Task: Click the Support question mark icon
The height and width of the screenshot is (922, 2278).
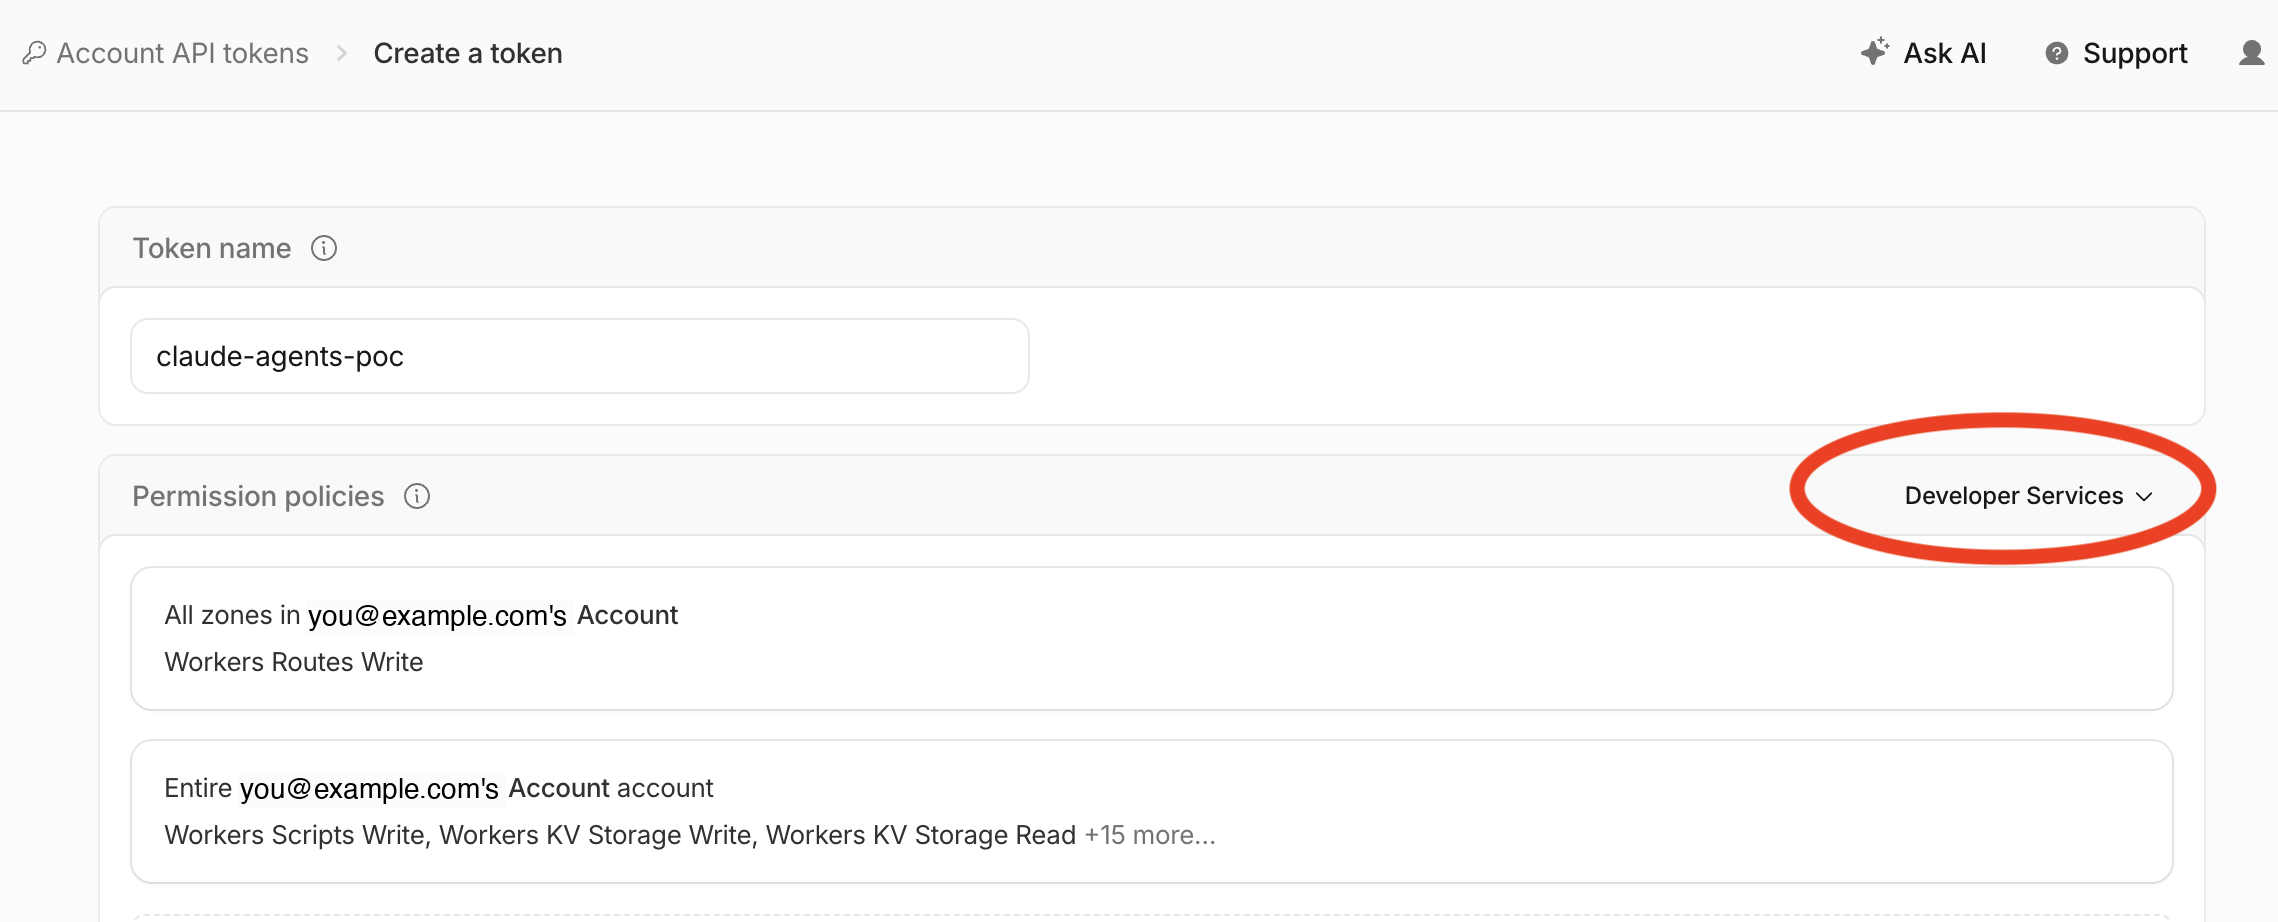Action: [2057, 53]
